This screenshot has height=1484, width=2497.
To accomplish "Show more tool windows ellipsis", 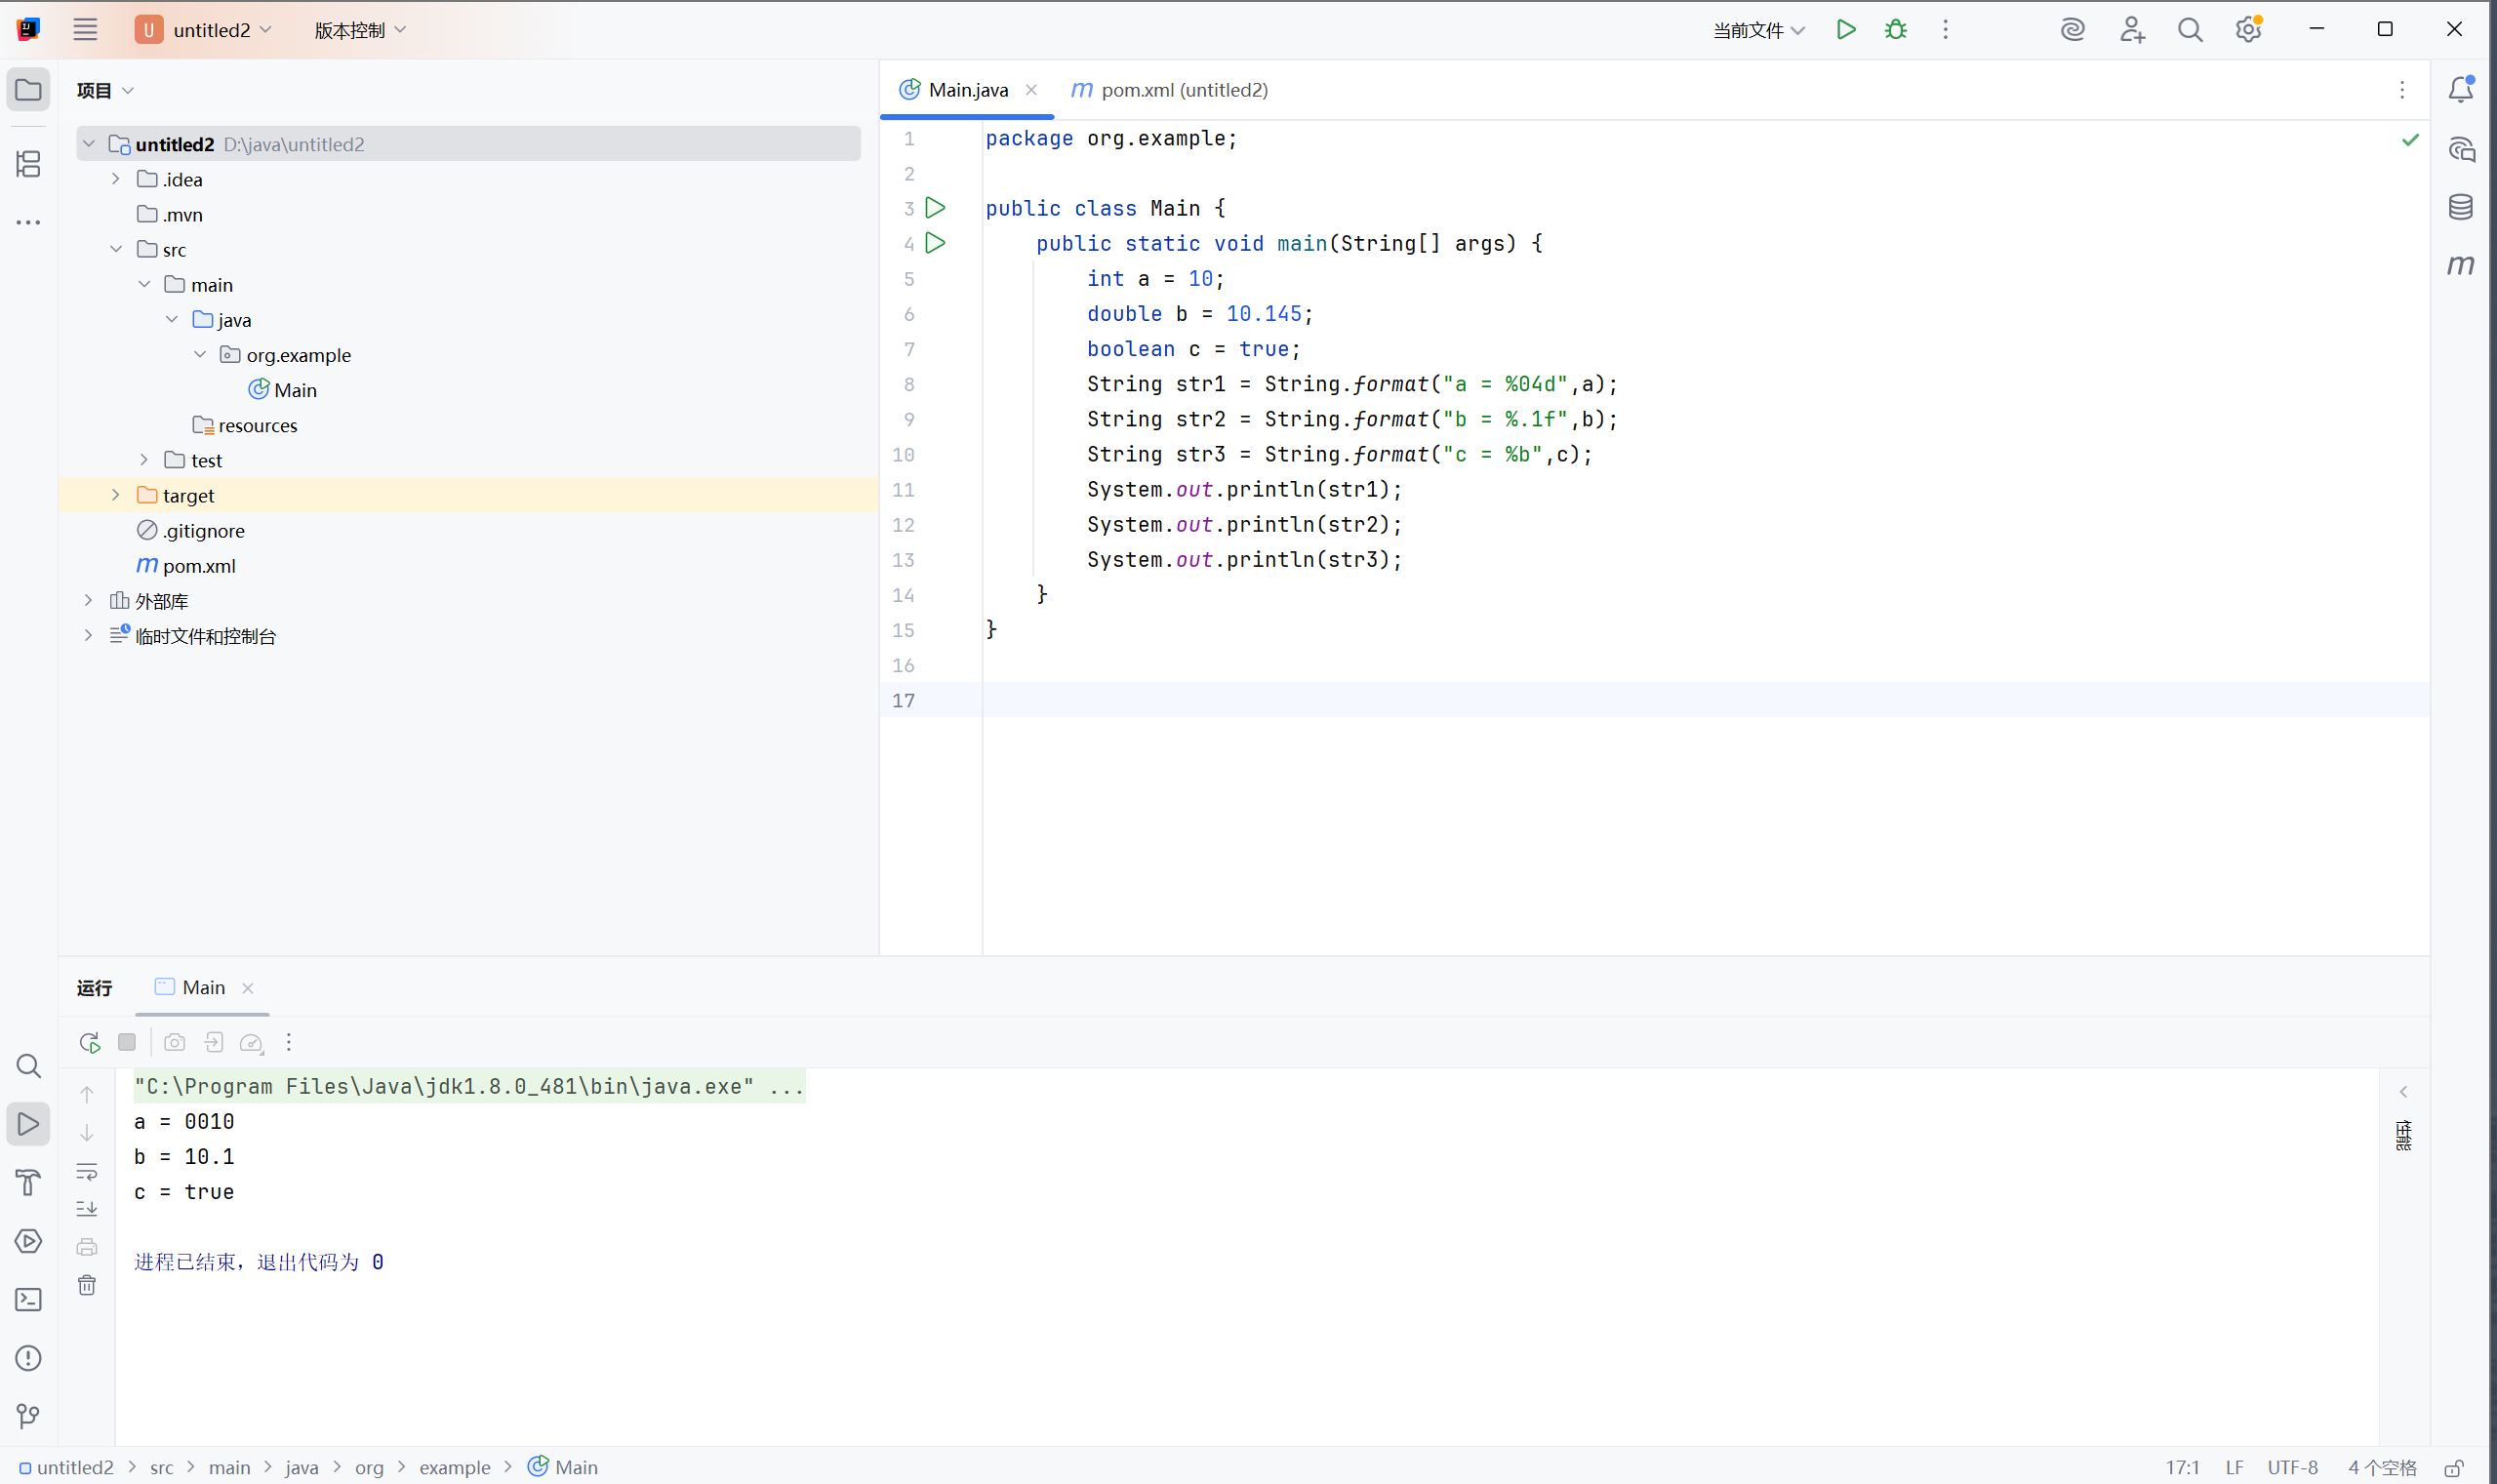I will coord(28,222).
